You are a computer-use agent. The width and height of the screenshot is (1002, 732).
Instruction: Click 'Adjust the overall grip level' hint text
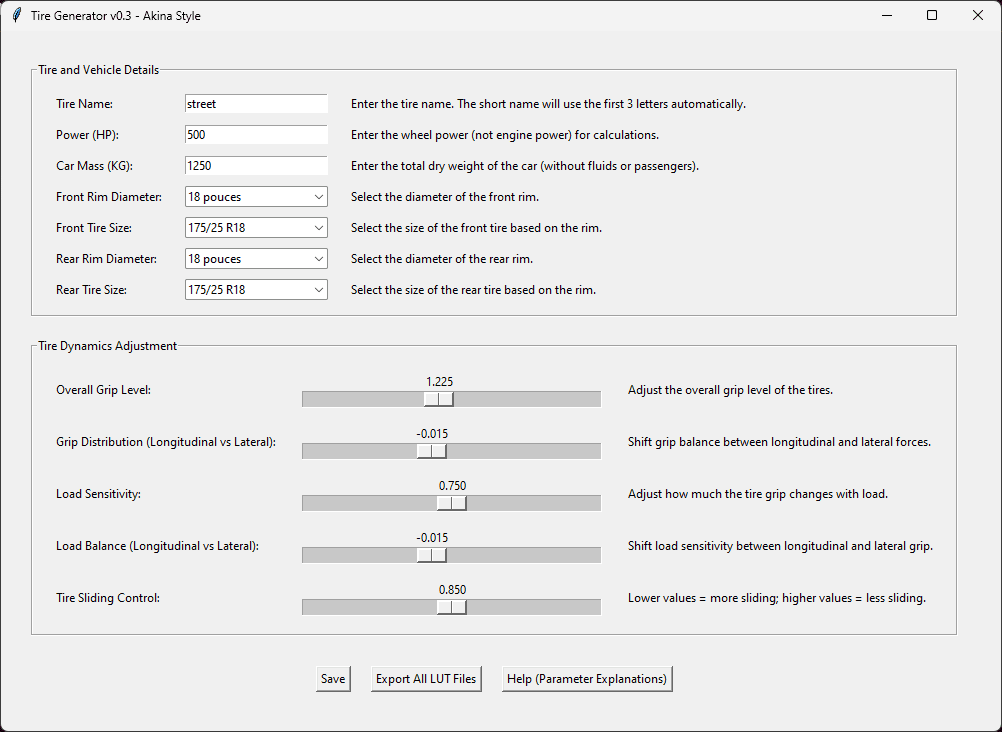[x=730, y=390]
